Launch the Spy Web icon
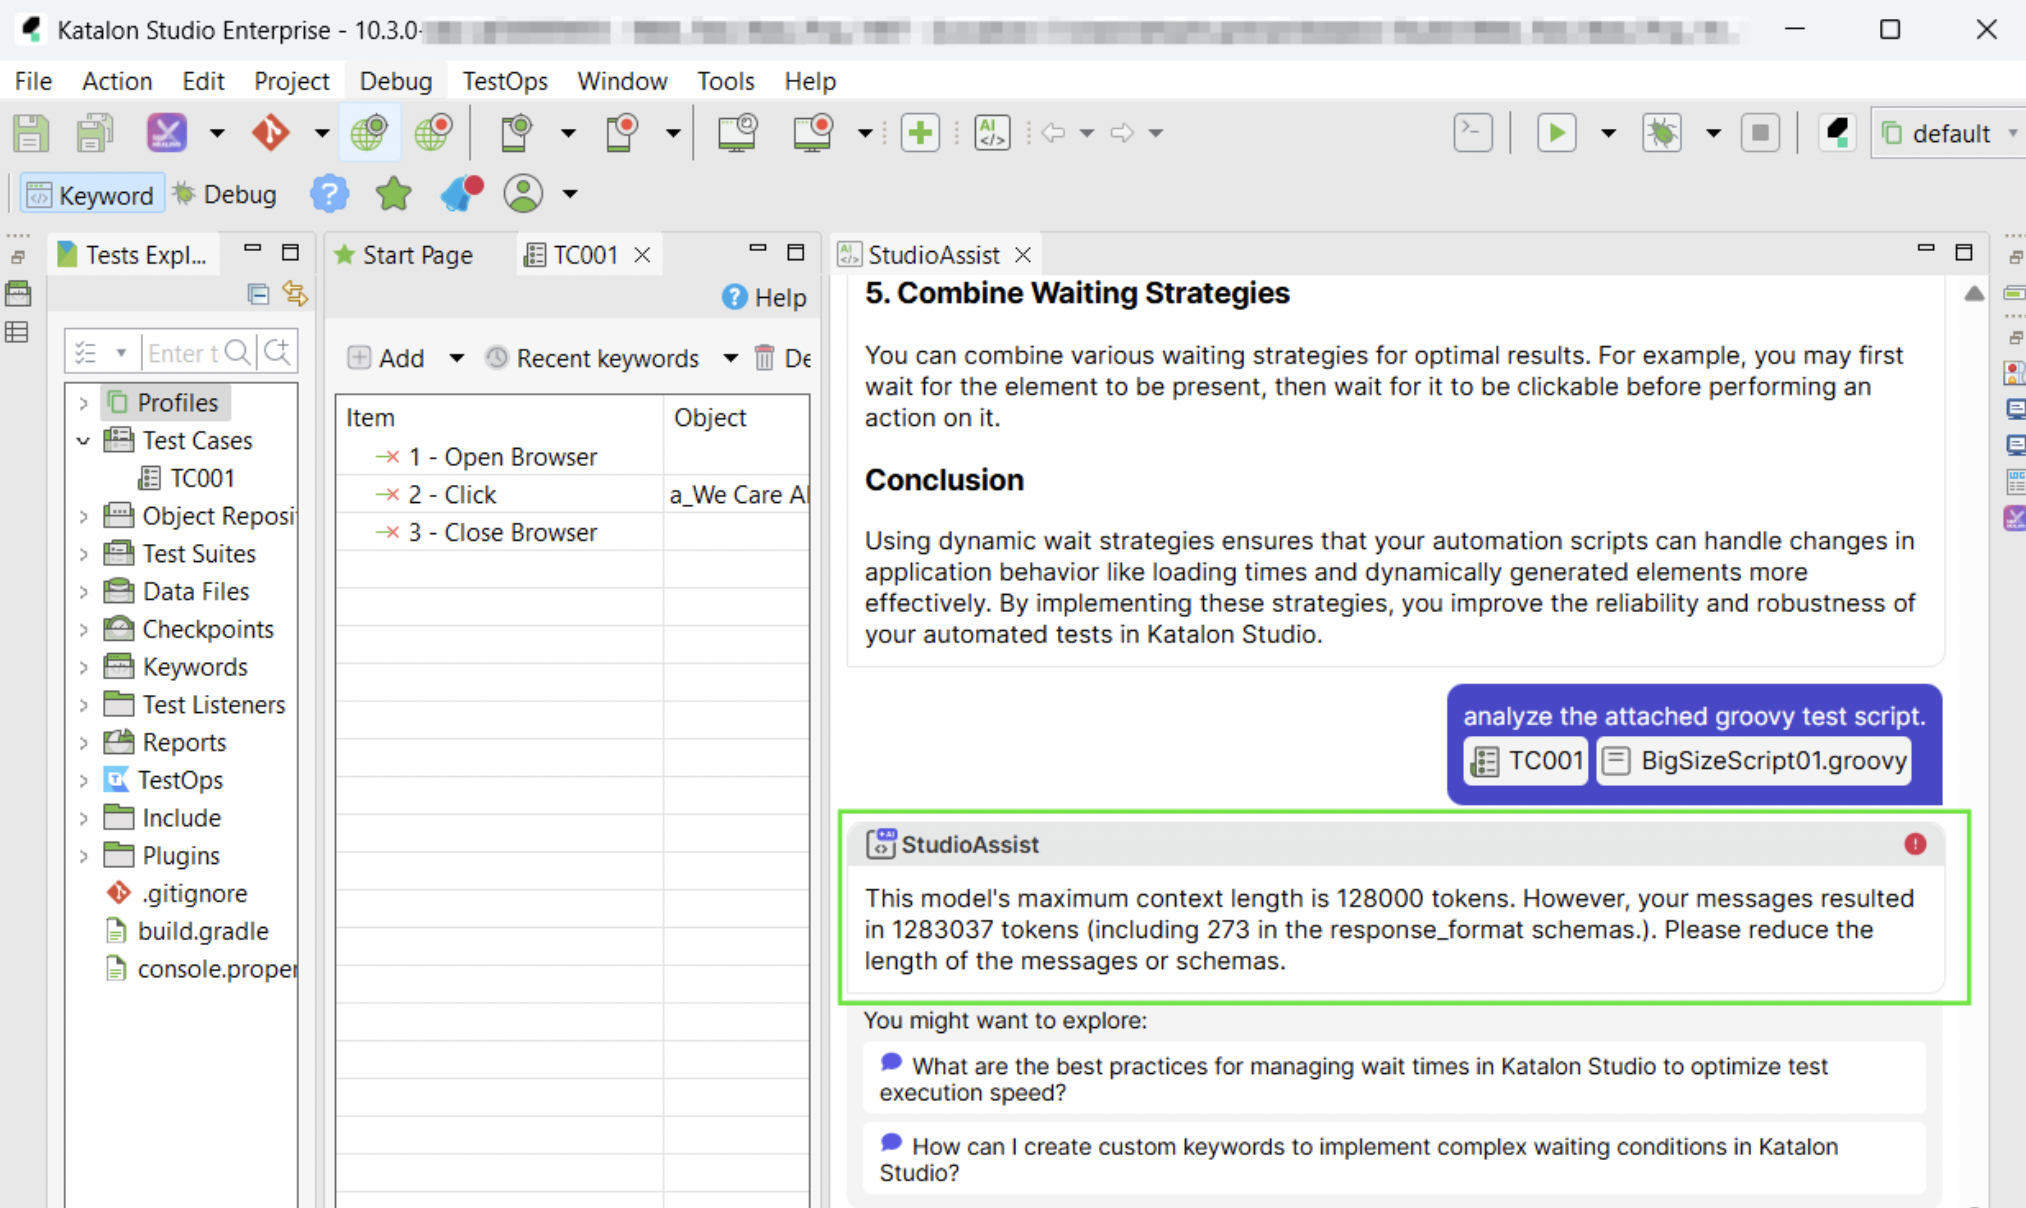The image size is (2026, 1208). coord(369,133)
